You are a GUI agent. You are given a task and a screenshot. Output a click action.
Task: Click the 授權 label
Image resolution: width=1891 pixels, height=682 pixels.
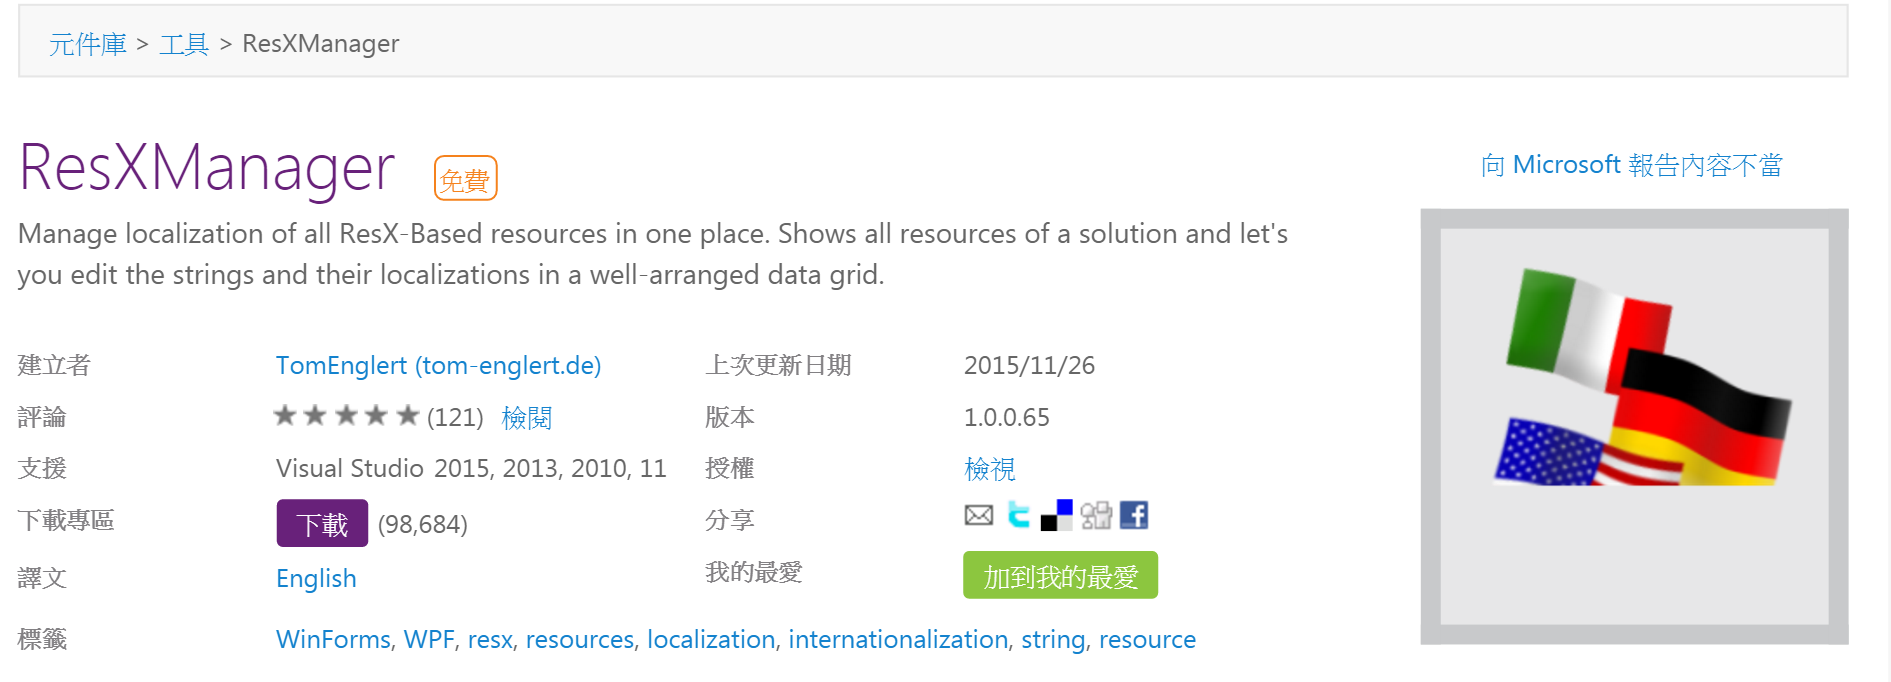(729, 468)
